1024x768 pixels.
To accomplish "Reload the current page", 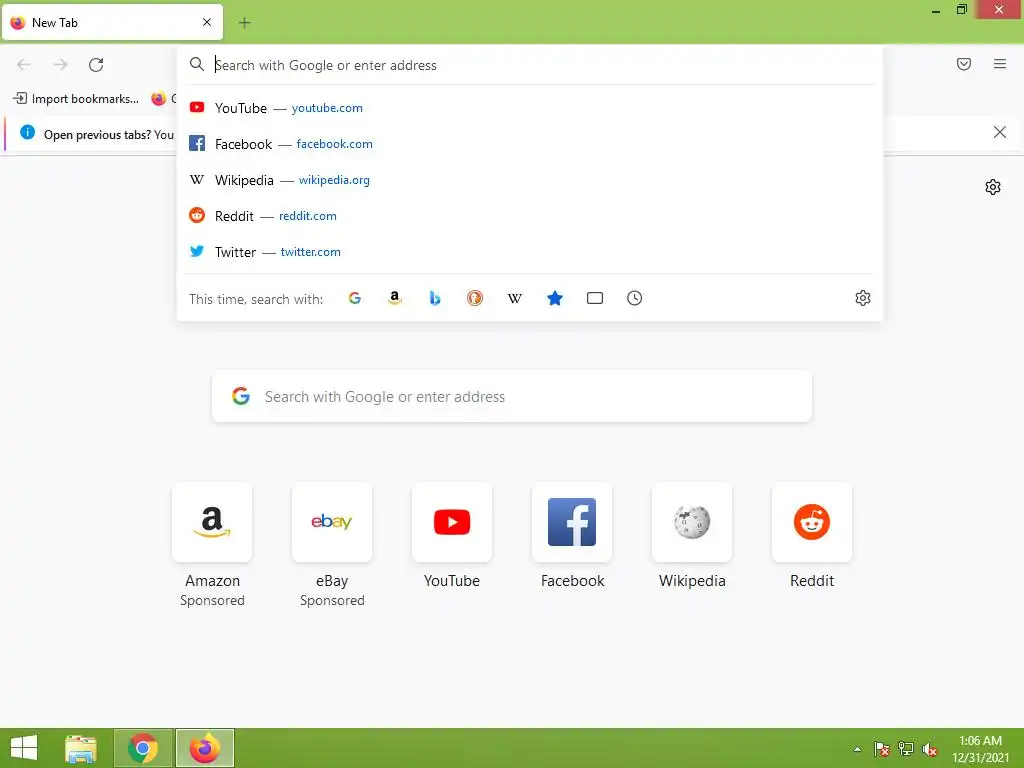I will pyautogui.click(x=96, y=64).
